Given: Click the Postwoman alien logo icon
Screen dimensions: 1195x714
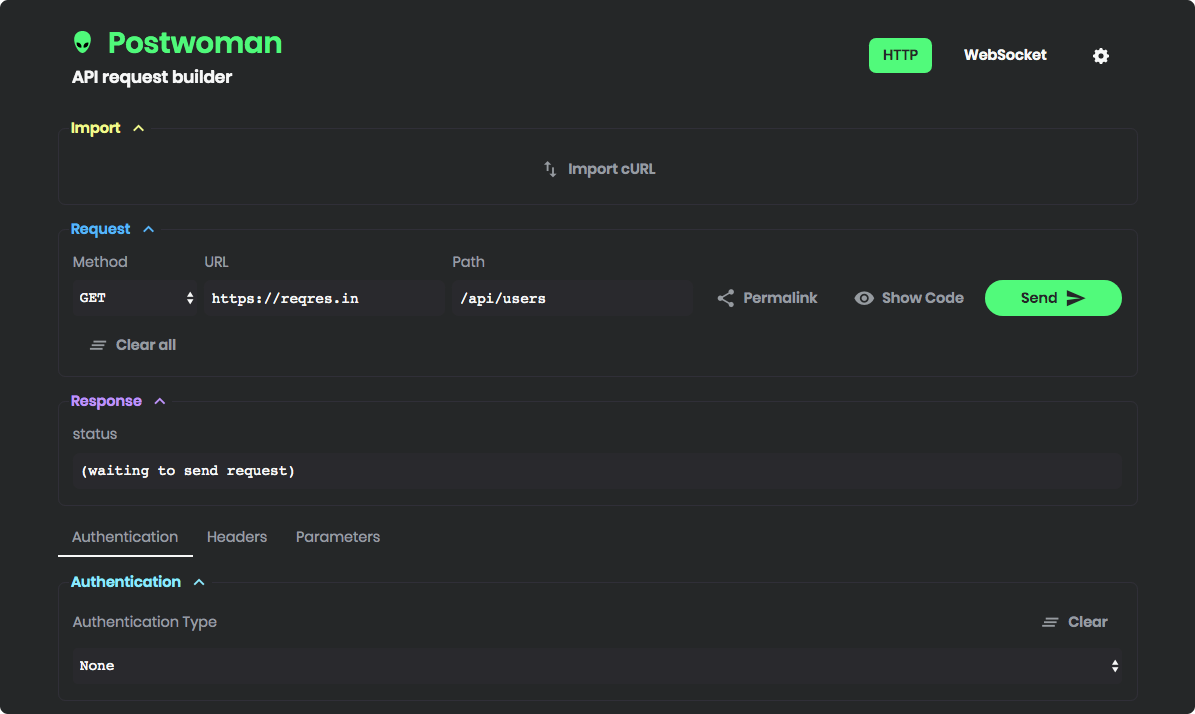Looking at the screenshot, I should pyautogui.click(x=82, y=43).
